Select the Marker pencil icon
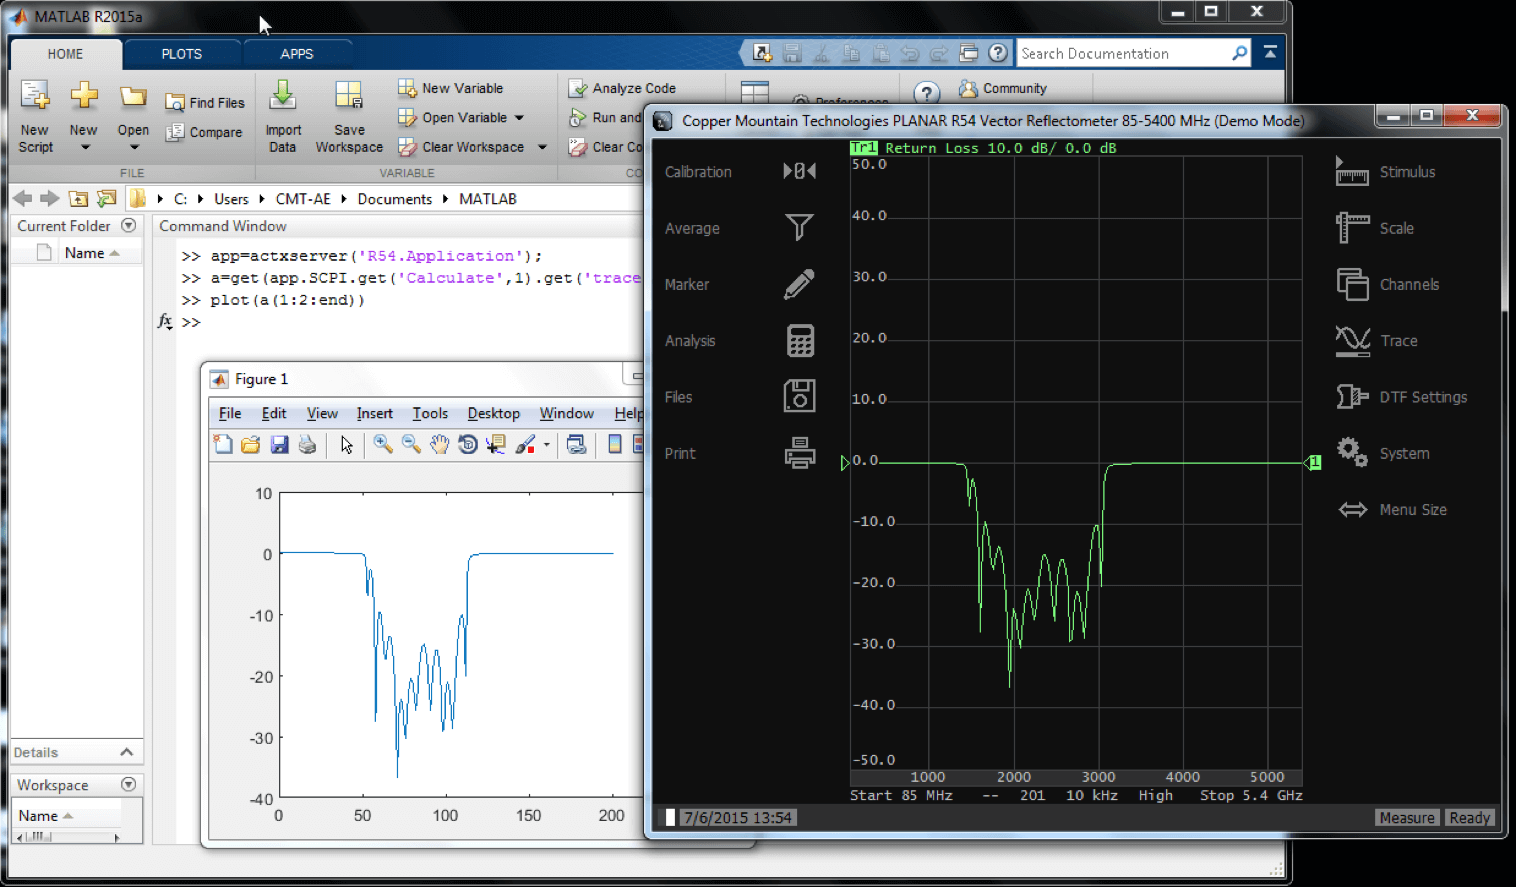The height and width of the screenshot is (887, 1516). (x=798, y=284)
